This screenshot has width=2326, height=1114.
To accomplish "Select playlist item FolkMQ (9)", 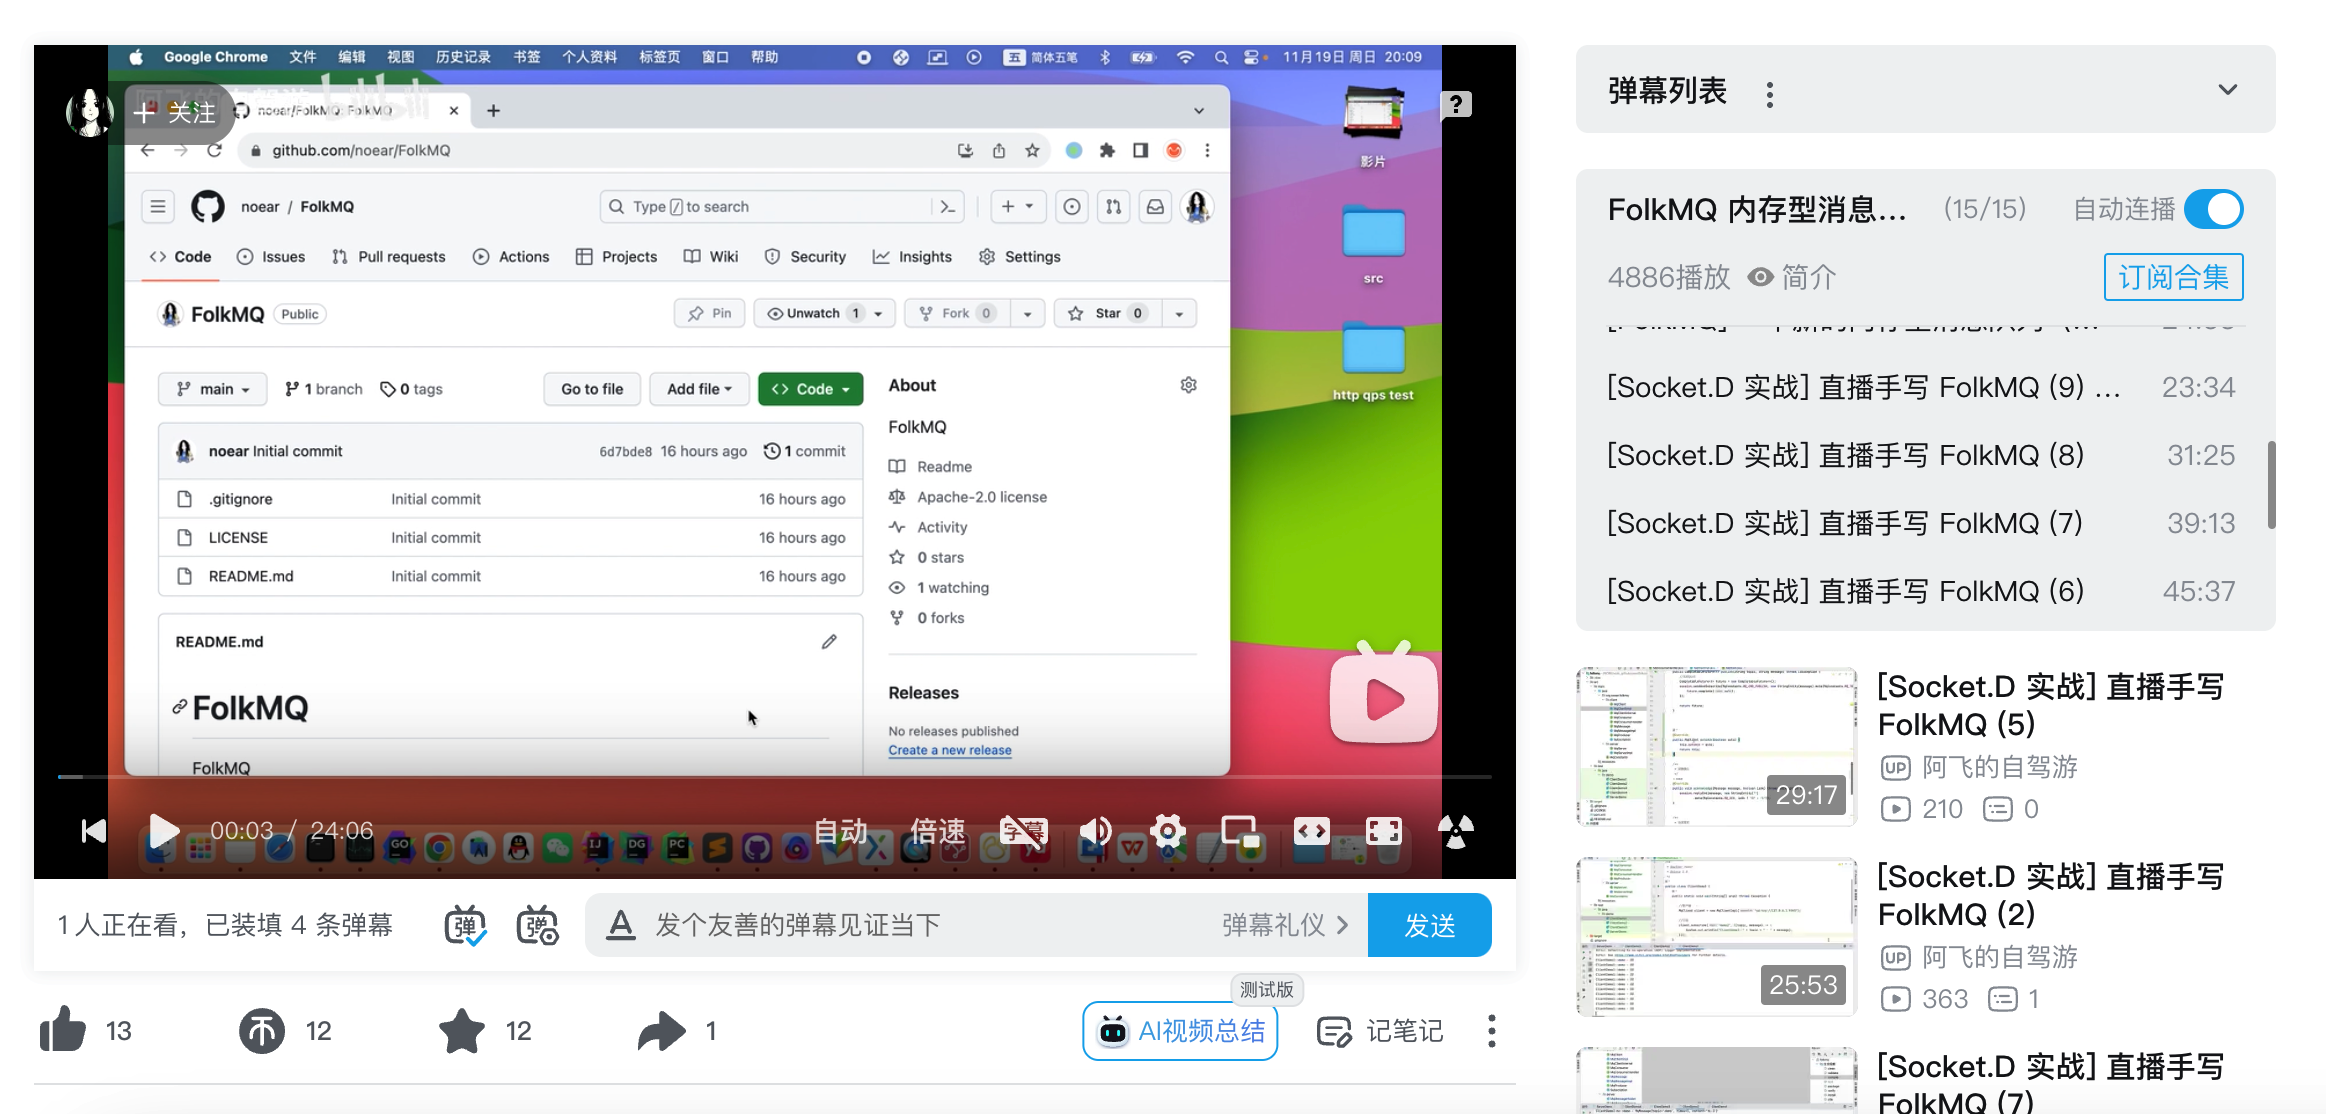I will [1921, 387].
